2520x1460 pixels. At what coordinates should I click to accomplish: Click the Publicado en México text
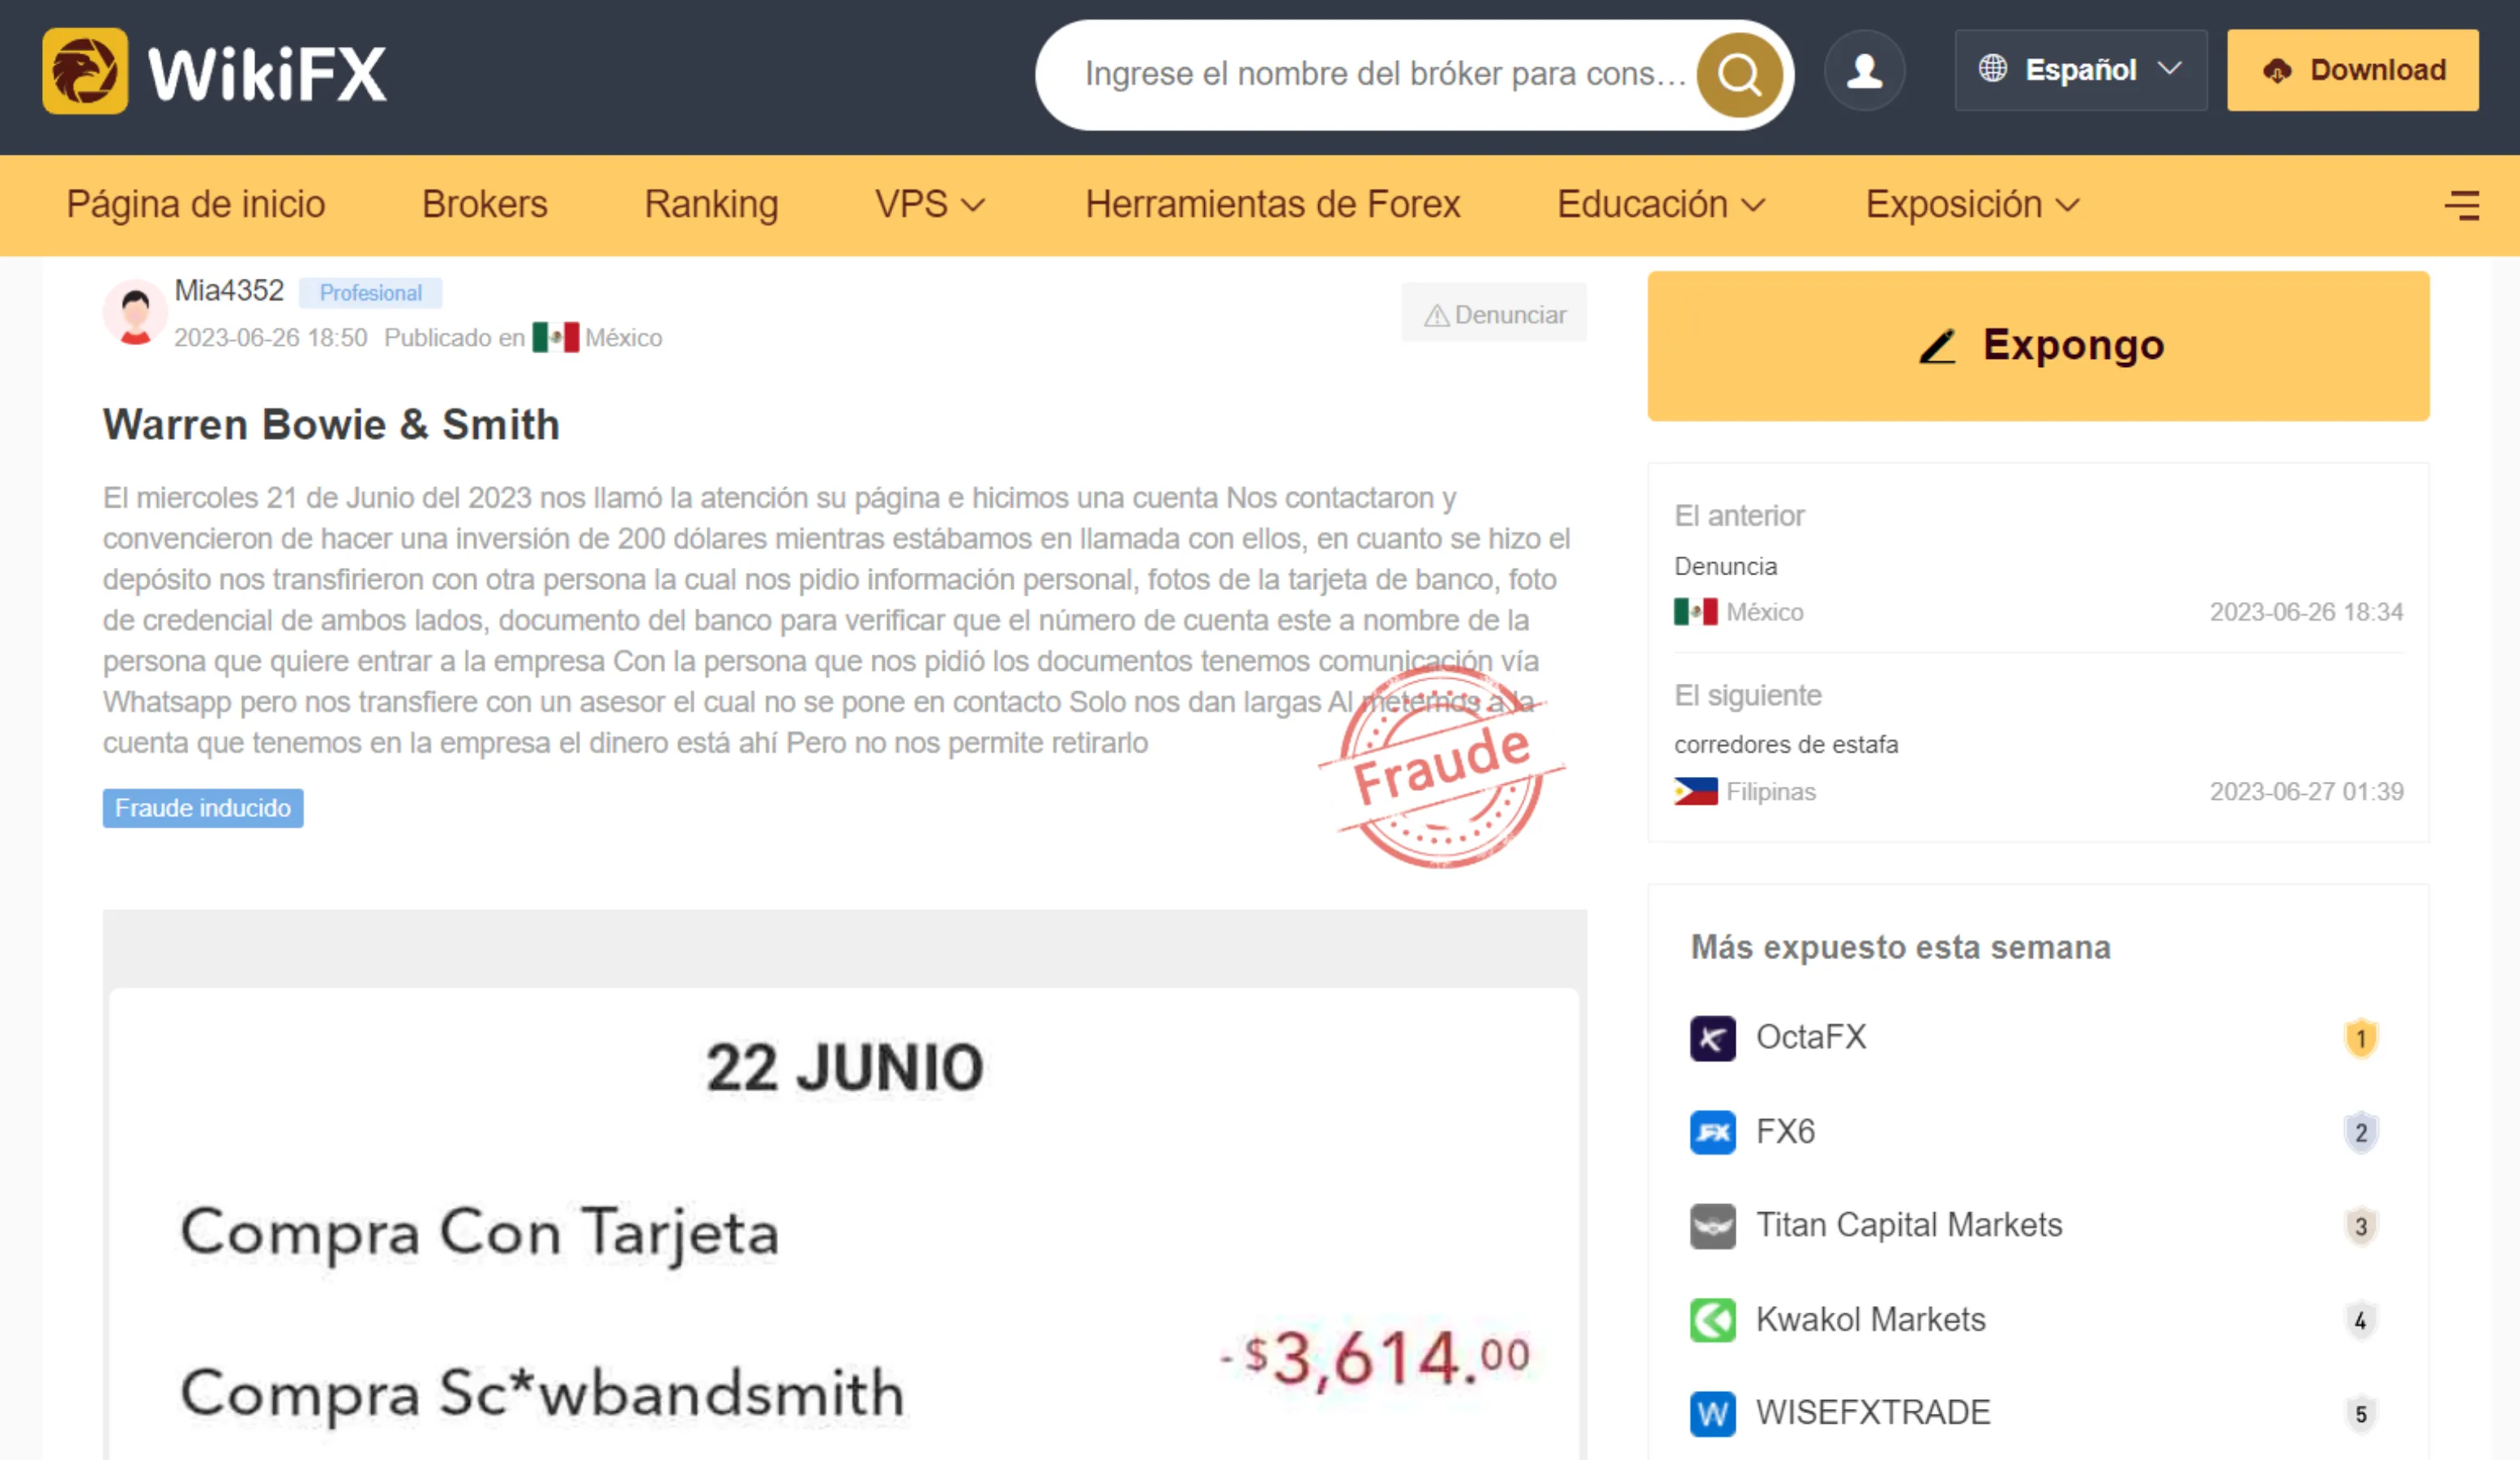pos(523,338)
